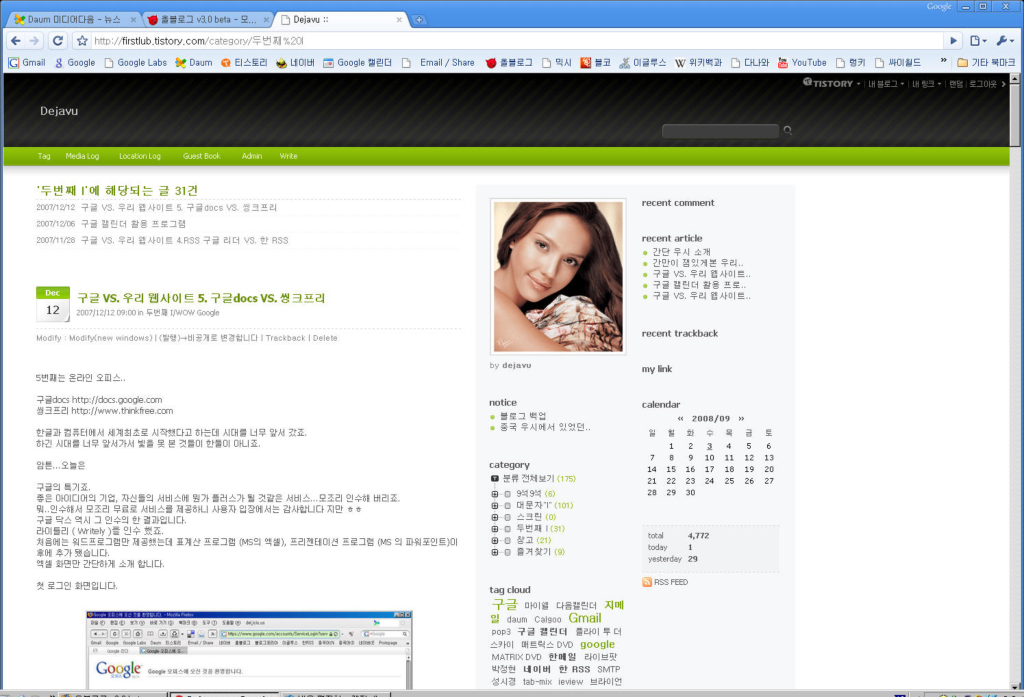Open the 블코 bookmark
Viewport: 1024px width, 697px height.
596,63
